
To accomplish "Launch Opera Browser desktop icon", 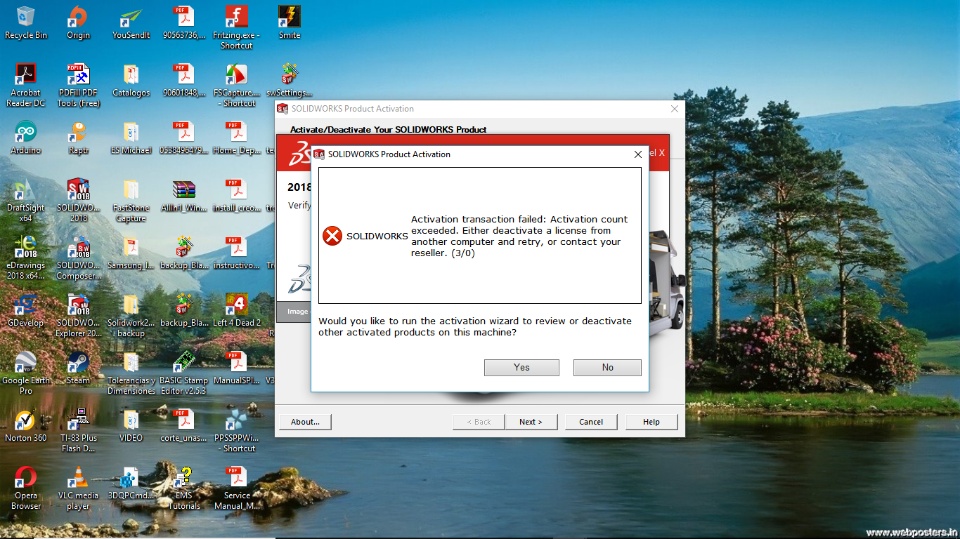I will pos(26,488).
